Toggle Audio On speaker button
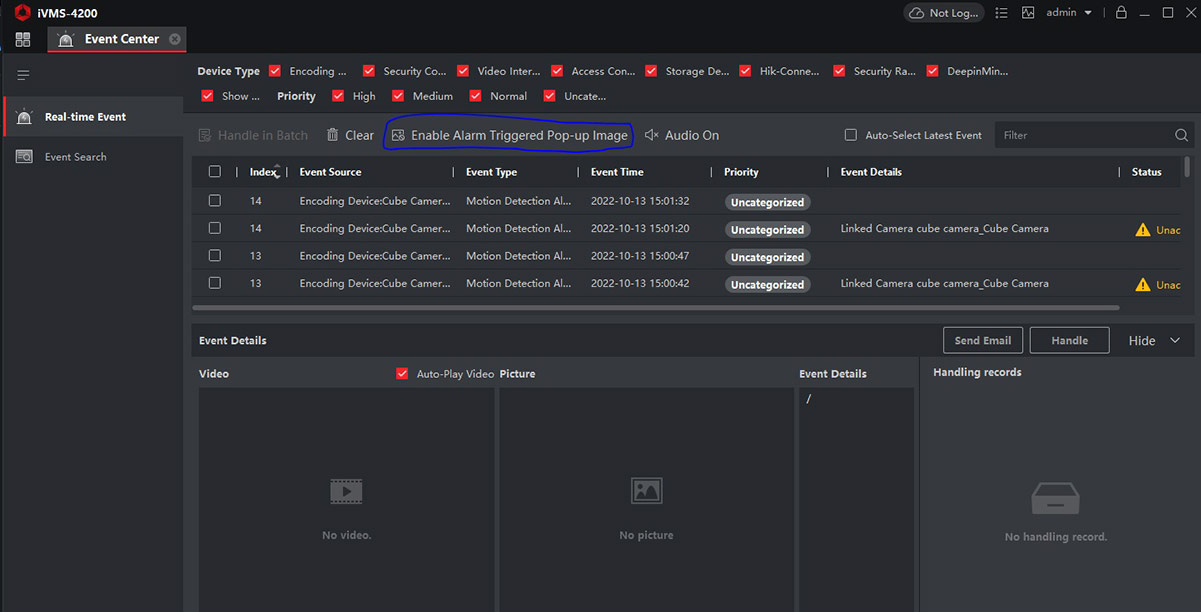 coord(682,135)
